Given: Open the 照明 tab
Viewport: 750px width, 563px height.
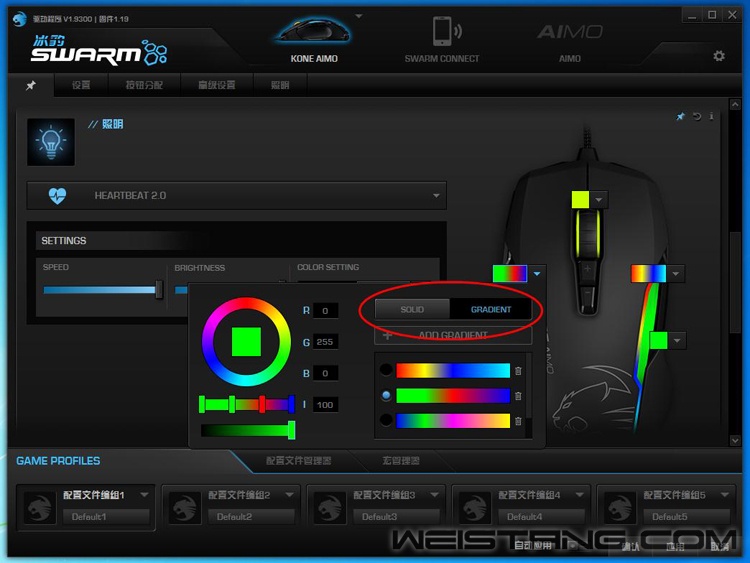Looking at the screenshot, I should (x=280, y=85).
